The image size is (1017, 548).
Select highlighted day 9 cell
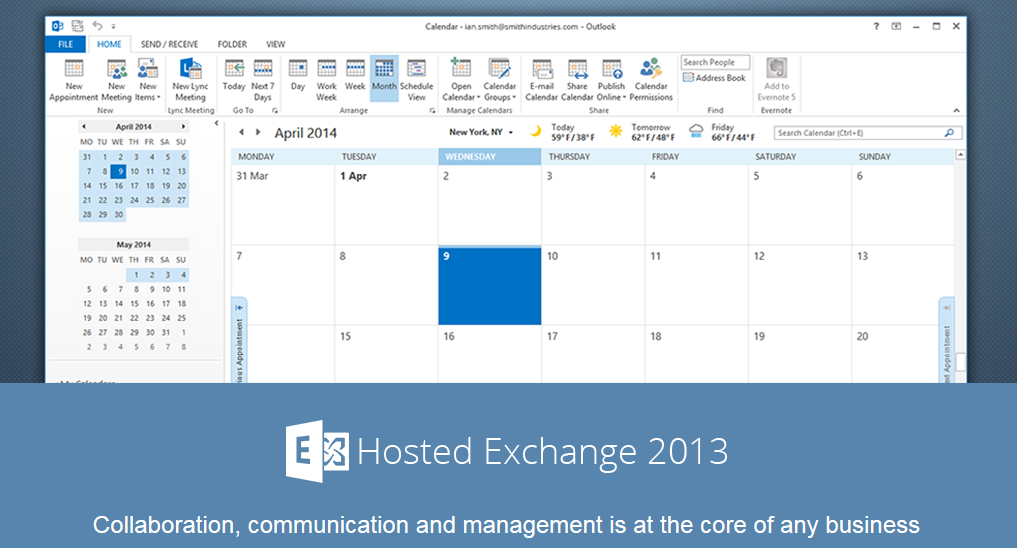coord(490,285)
